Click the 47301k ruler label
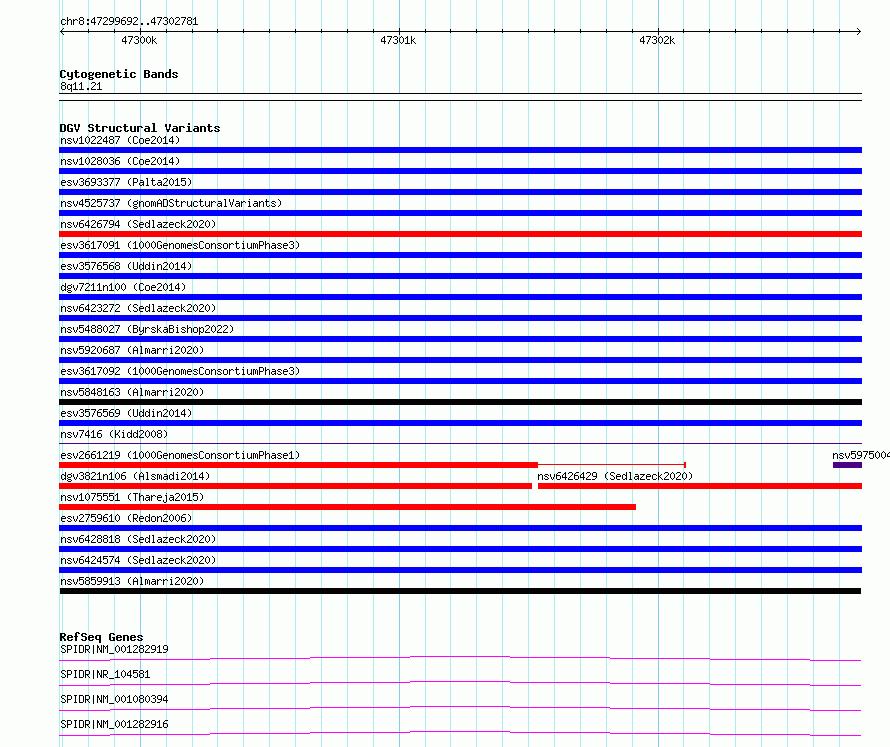Viewport: 890px width, 747px height. 398,40
